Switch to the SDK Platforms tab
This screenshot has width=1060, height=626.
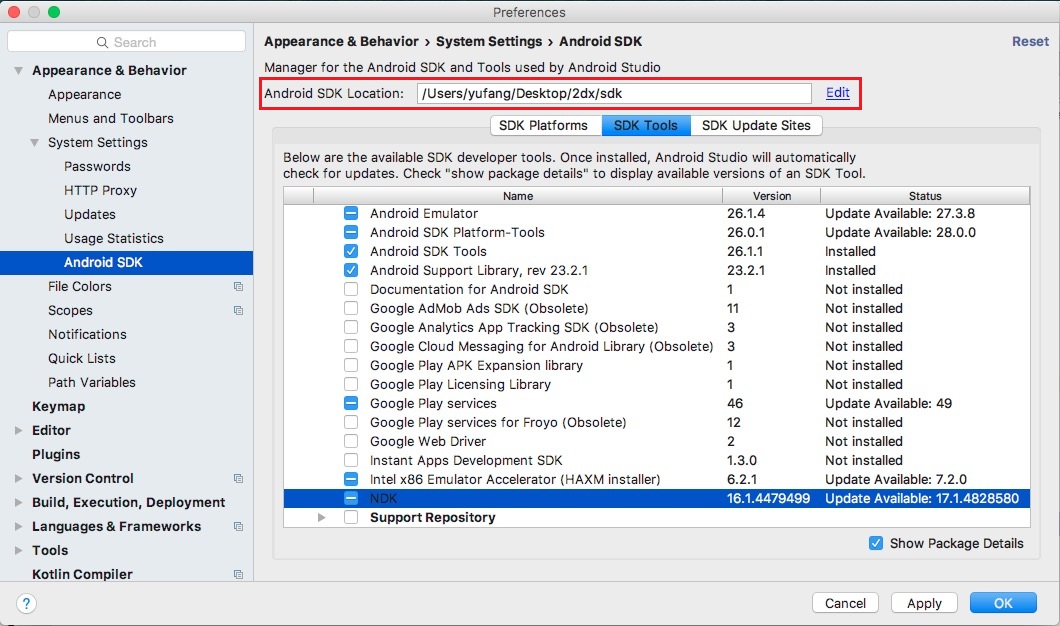tap(544, 126)
